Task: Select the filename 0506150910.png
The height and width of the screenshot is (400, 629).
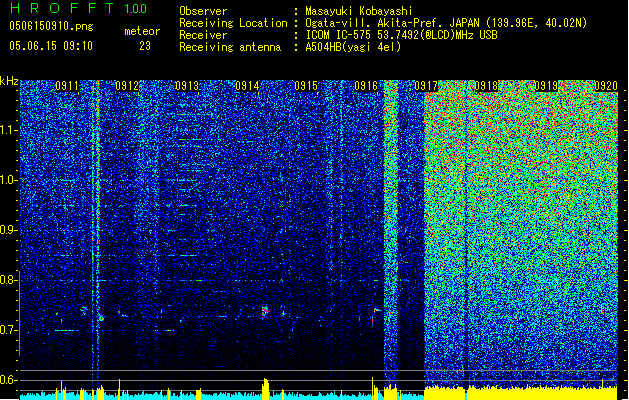Action: [51, 27]
